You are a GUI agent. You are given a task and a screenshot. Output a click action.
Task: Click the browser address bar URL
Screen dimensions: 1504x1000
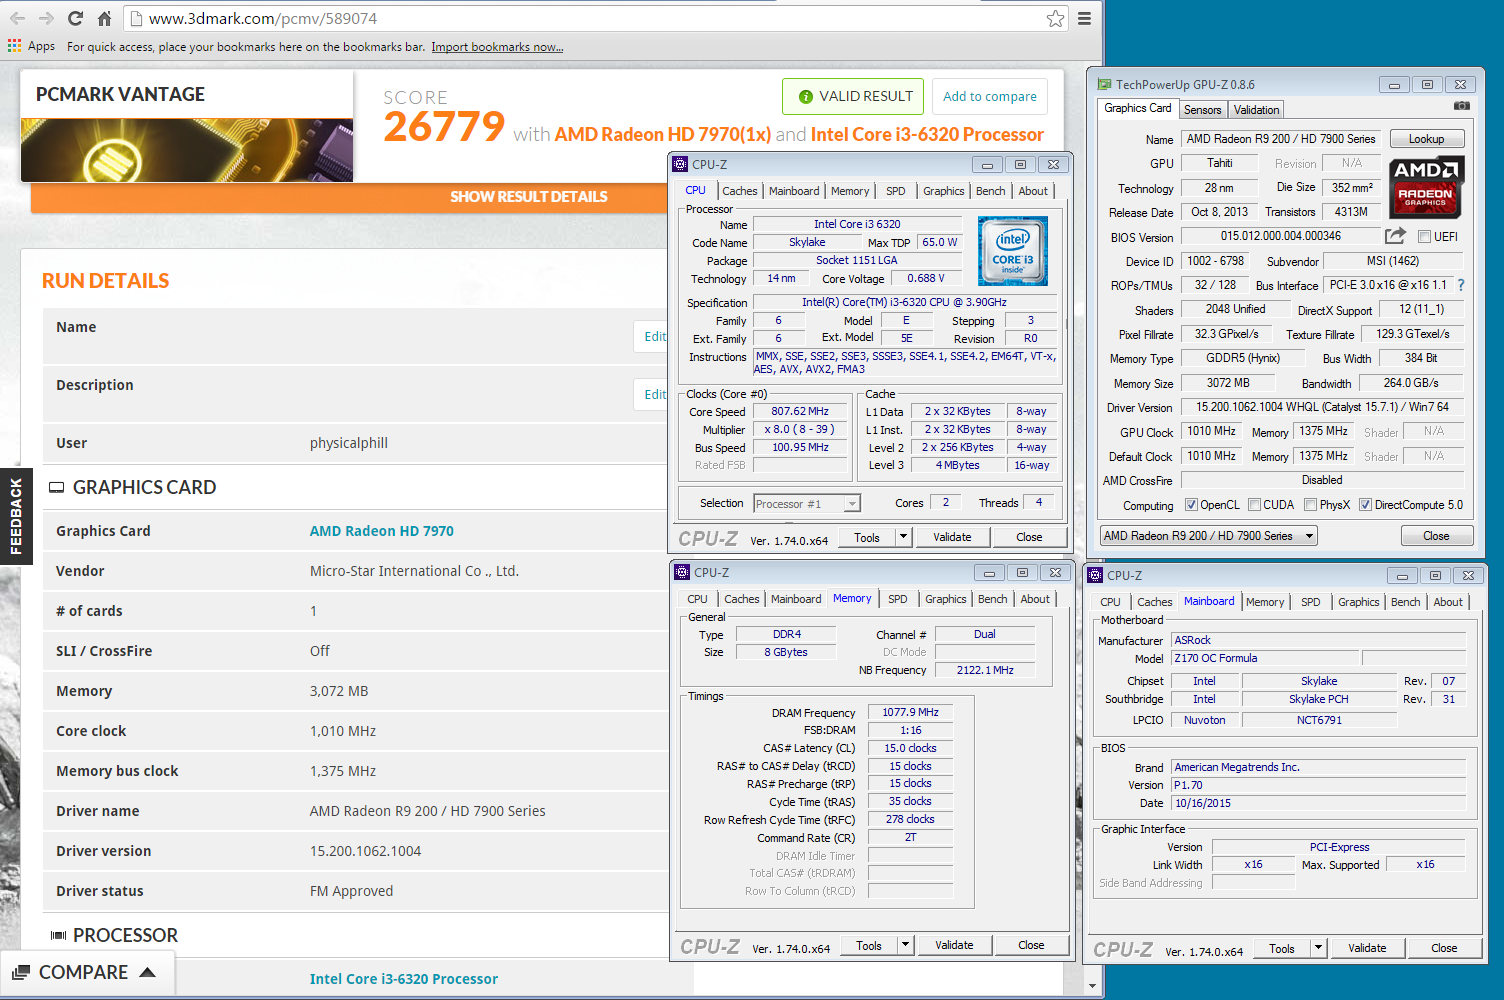tap(263, 18)
